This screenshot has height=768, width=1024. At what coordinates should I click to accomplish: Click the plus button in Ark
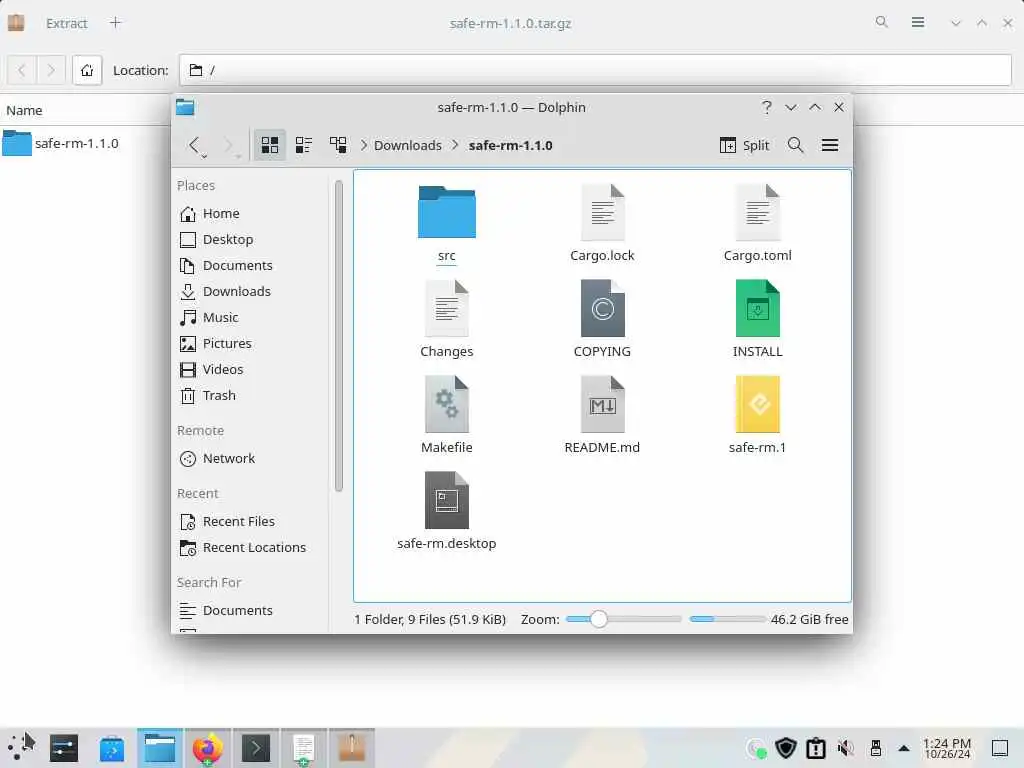point(116,23)
